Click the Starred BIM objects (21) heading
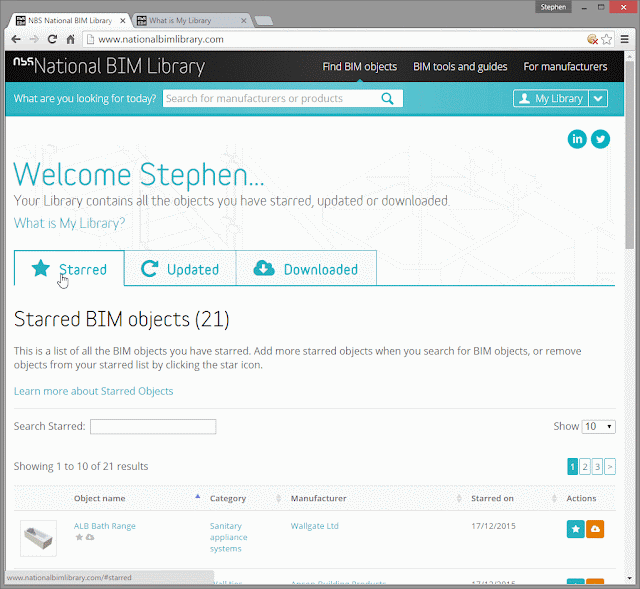The width and height of the screenshot is (640, 589). coord(122,319)
